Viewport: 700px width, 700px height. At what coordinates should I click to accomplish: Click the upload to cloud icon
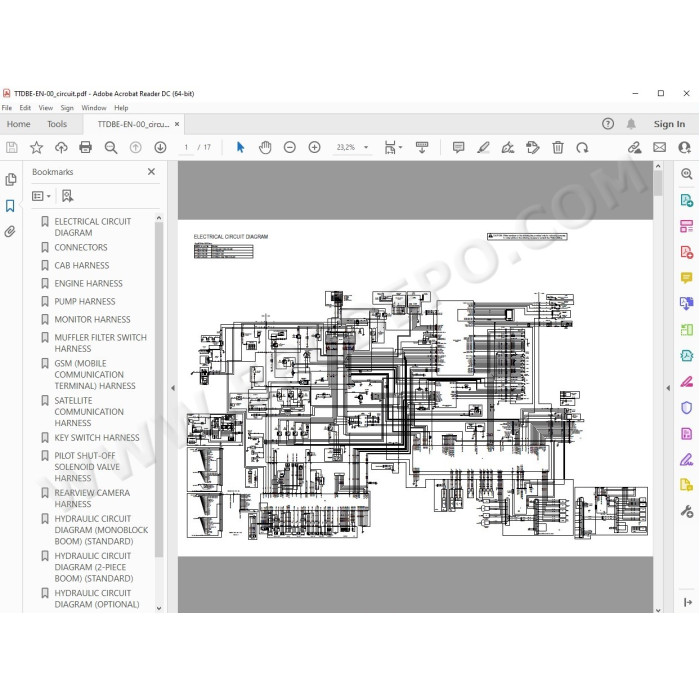tap(61, 147)
